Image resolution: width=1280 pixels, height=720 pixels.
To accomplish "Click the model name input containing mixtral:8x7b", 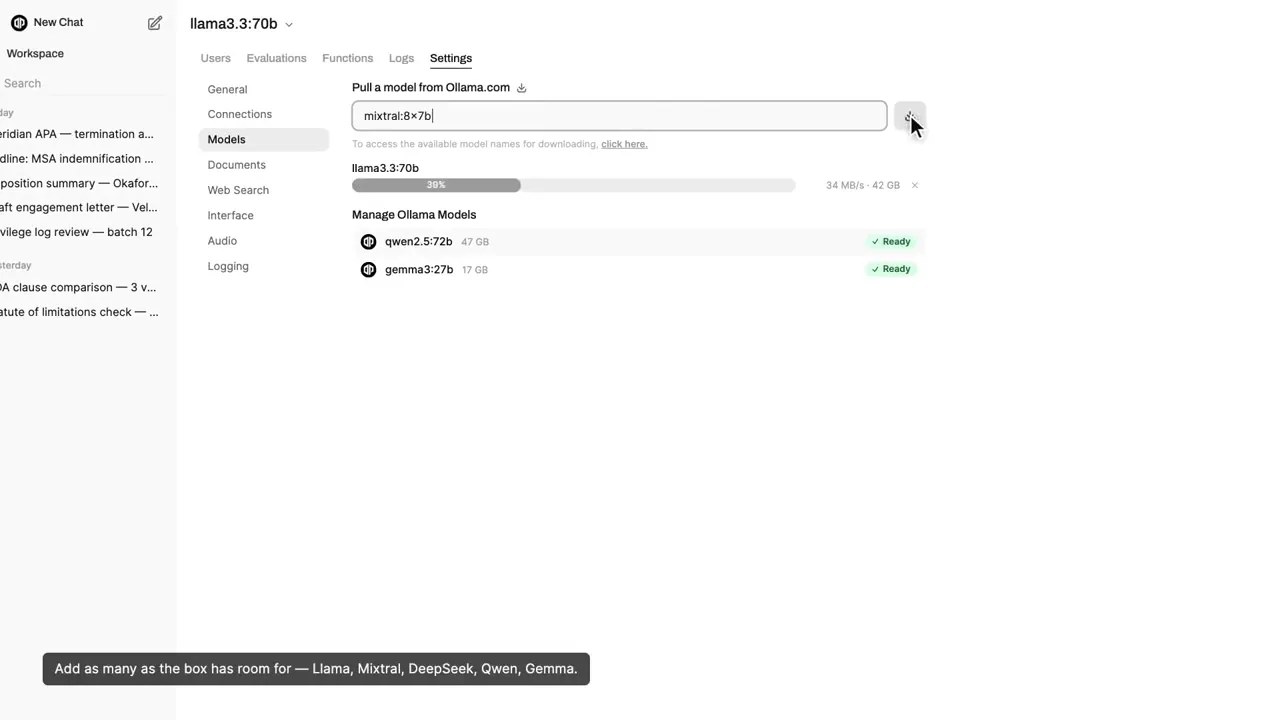I will click(619, 116).
